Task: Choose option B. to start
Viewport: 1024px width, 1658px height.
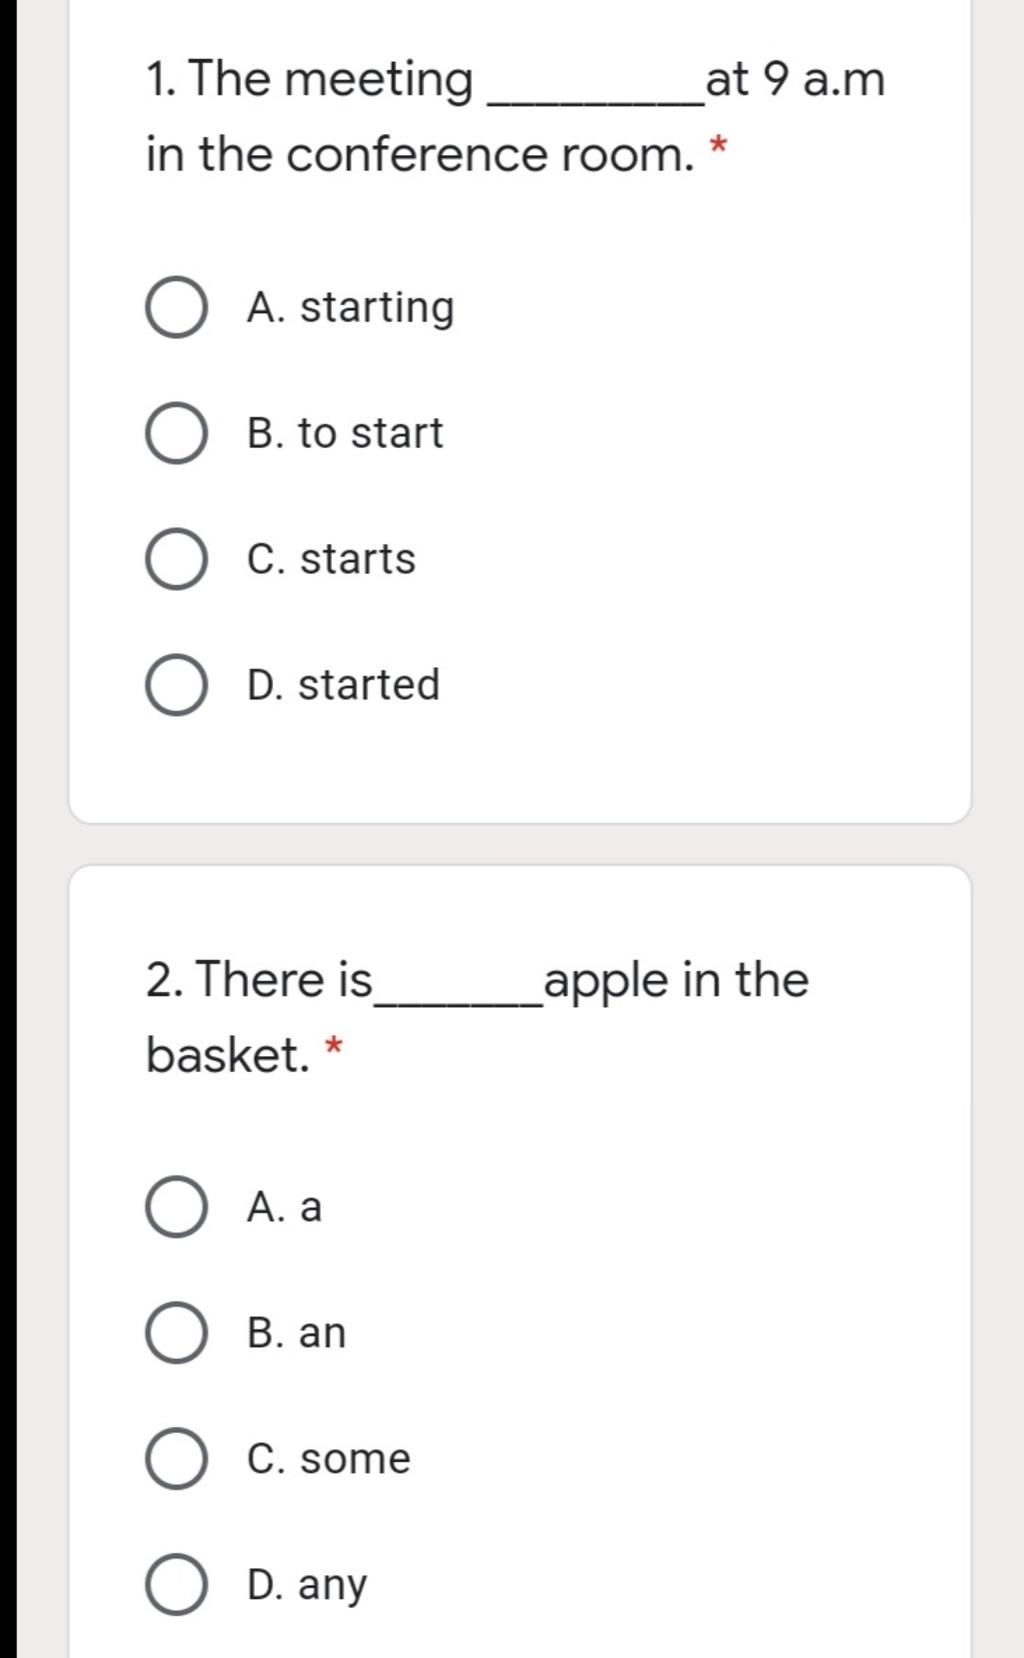Action: click(x=177, y=433)
